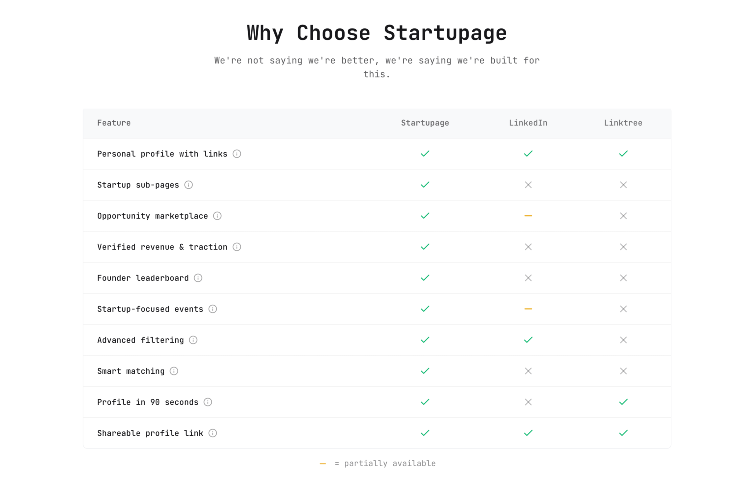Click Startupage checkmark for Smart matching
Image resolution: width=741 pixels, height=500 pixels.
click(x=425, y=371)
